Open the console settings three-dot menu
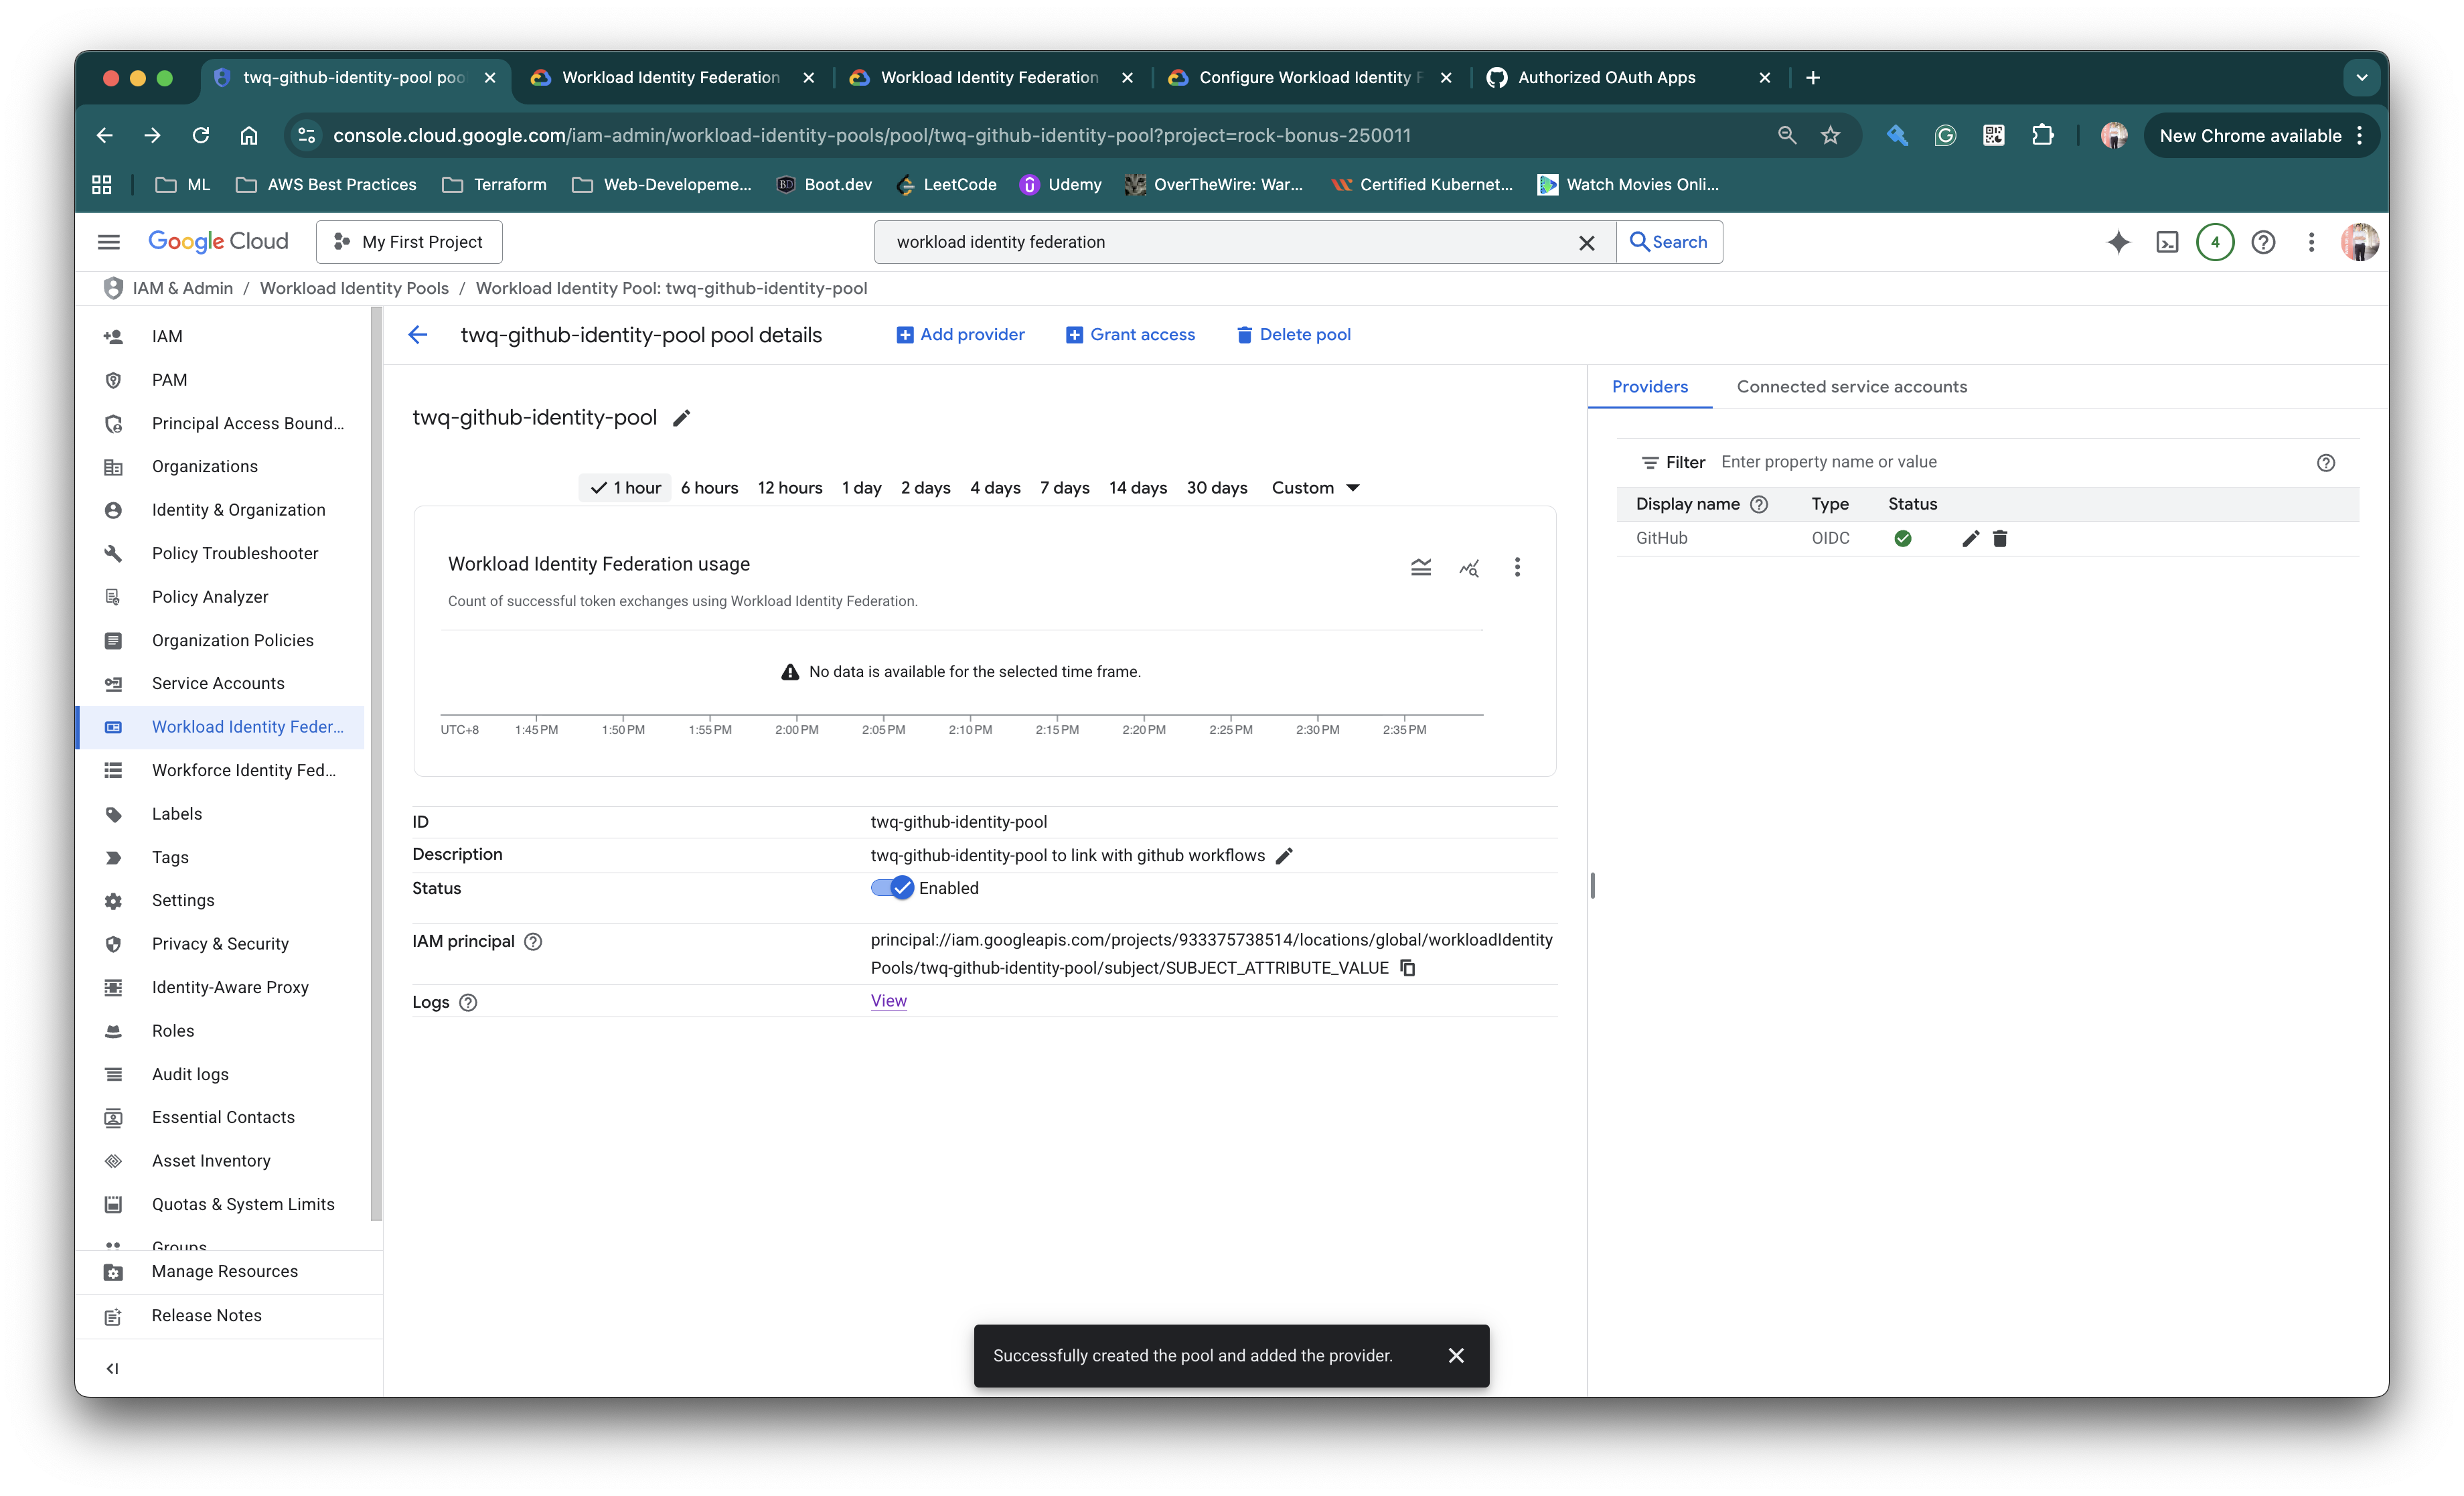The height and width of the screenshot is (1496, 2464). pos(2311,242)
